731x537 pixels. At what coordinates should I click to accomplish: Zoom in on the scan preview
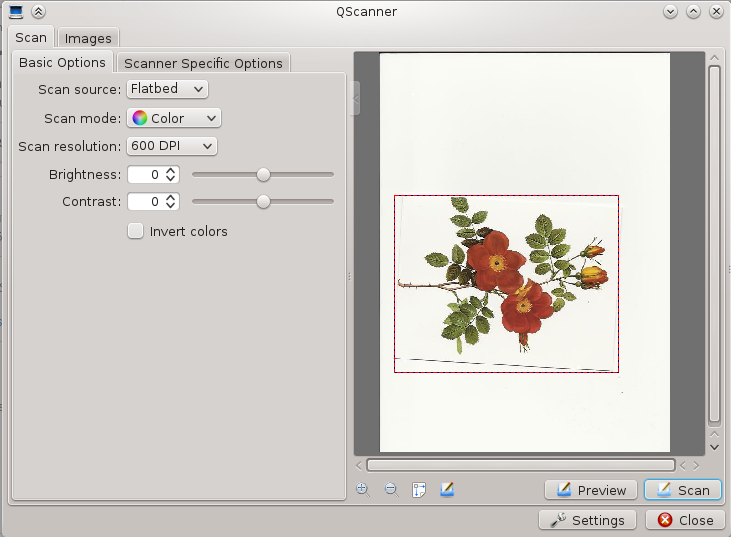(363, 489)
